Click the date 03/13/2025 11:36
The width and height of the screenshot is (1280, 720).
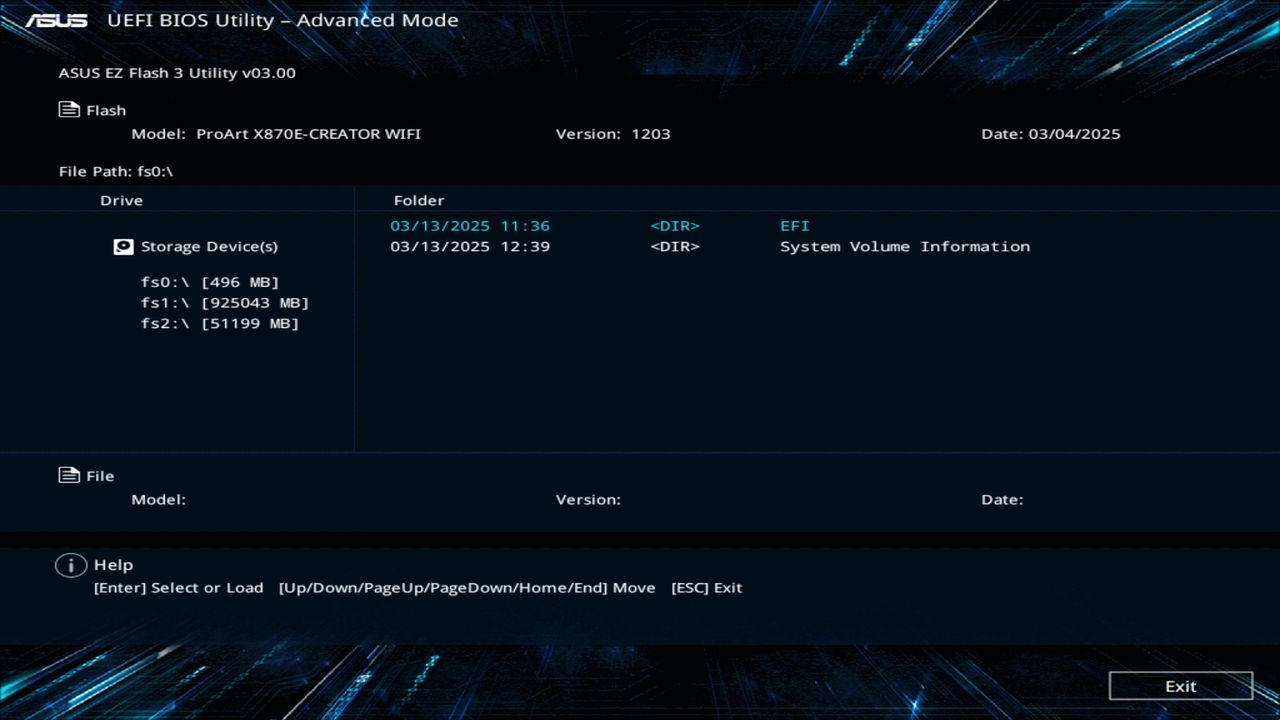470,226
